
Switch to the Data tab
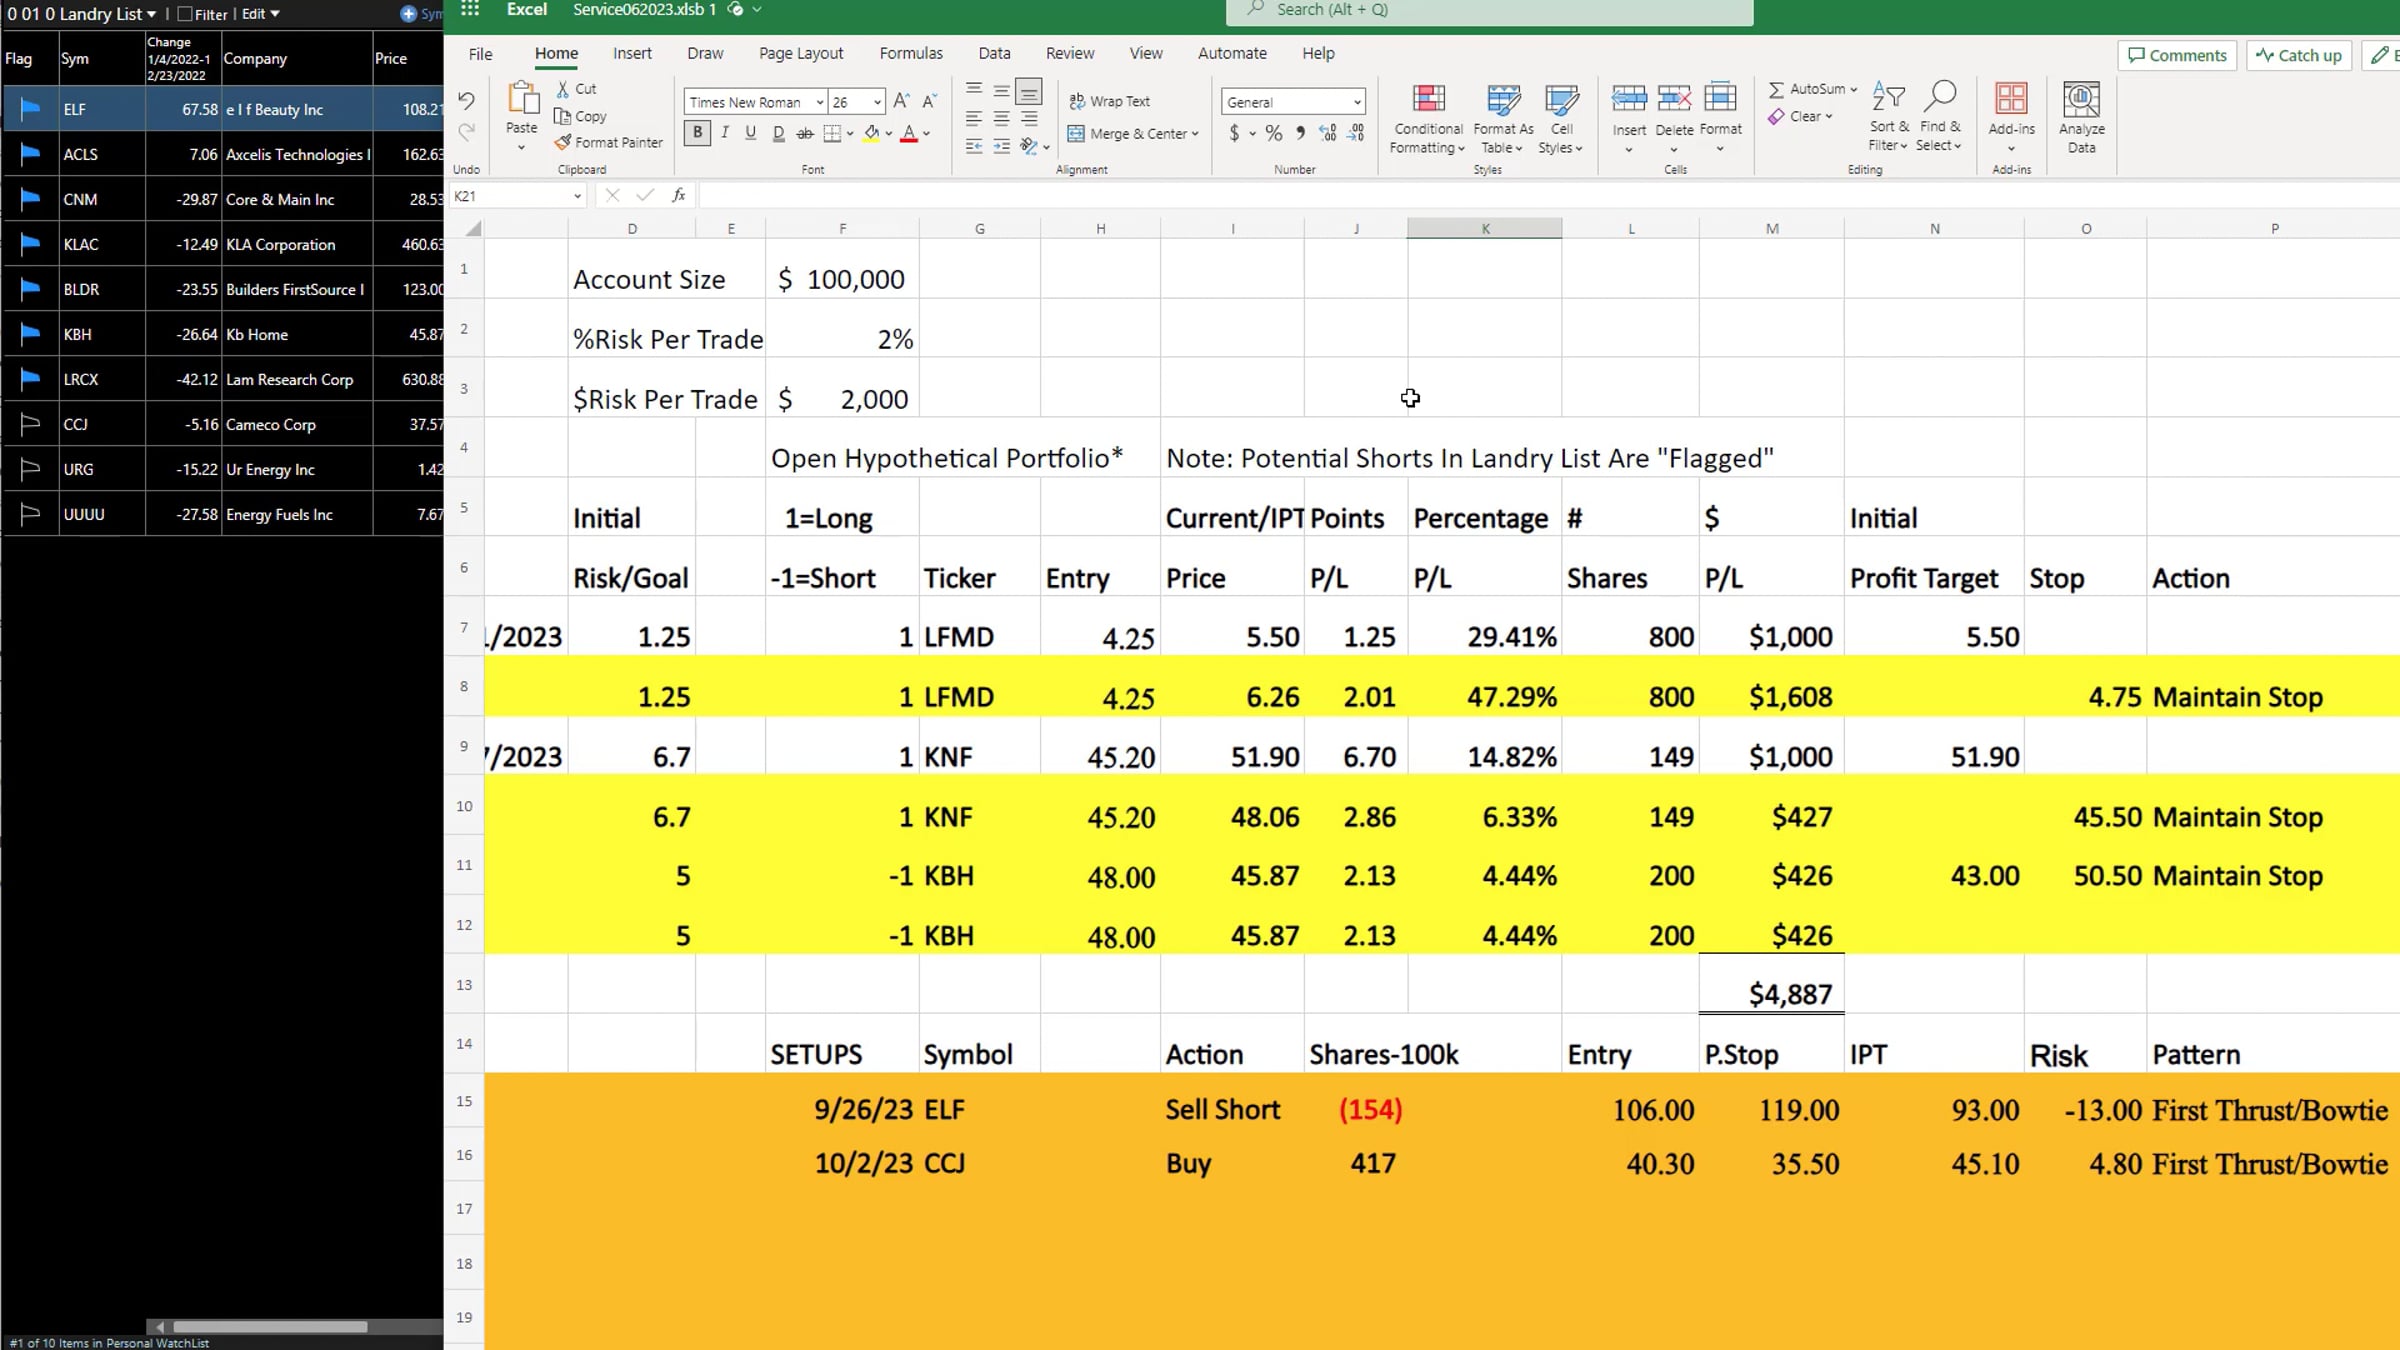[994, 54]
